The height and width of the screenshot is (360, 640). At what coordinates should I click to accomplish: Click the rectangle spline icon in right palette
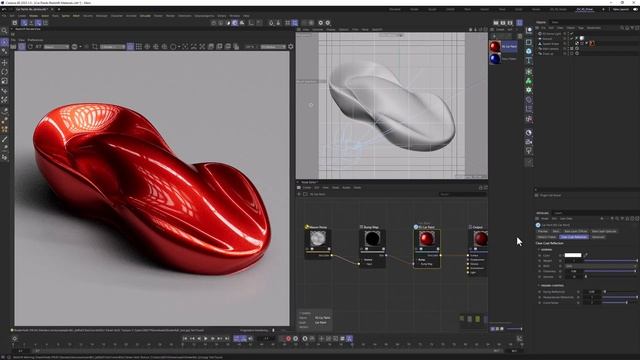pos(529,42)
